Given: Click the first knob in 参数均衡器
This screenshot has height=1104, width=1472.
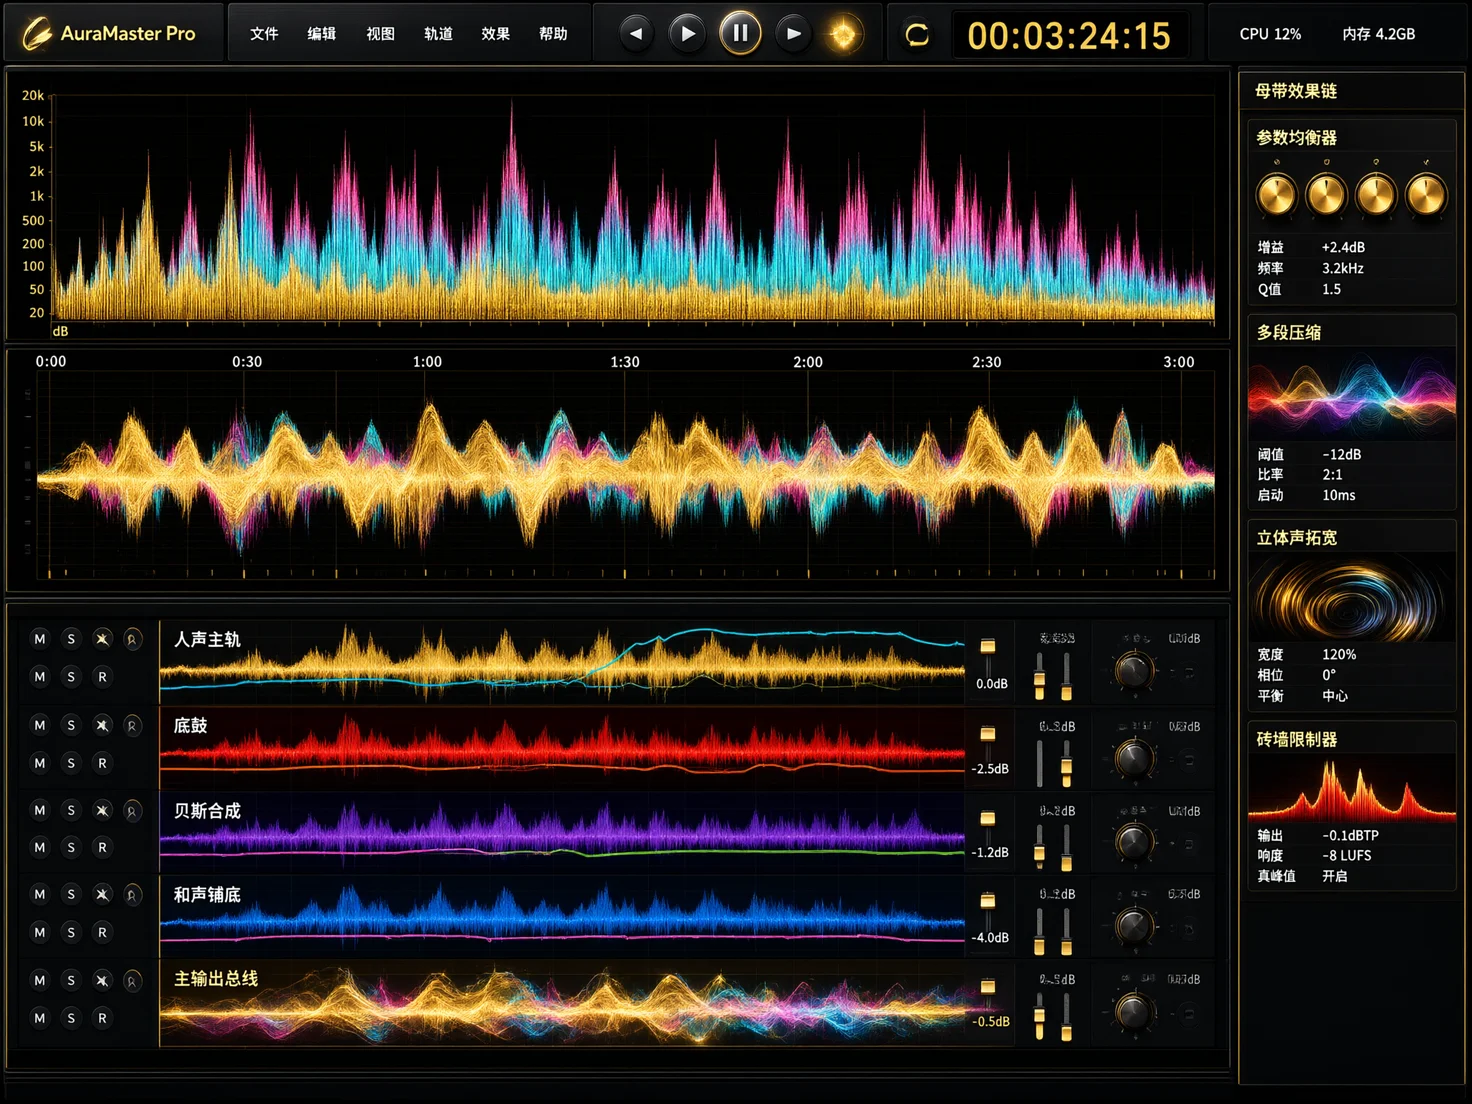Looking at the screenshot, I should pyautogui.click(x=1276, y=194).
